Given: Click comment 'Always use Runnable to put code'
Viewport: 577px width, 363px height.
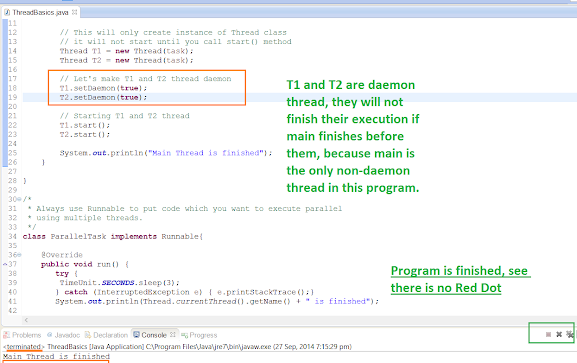Looking at the screenshot, I should click(x=185, y=209).
